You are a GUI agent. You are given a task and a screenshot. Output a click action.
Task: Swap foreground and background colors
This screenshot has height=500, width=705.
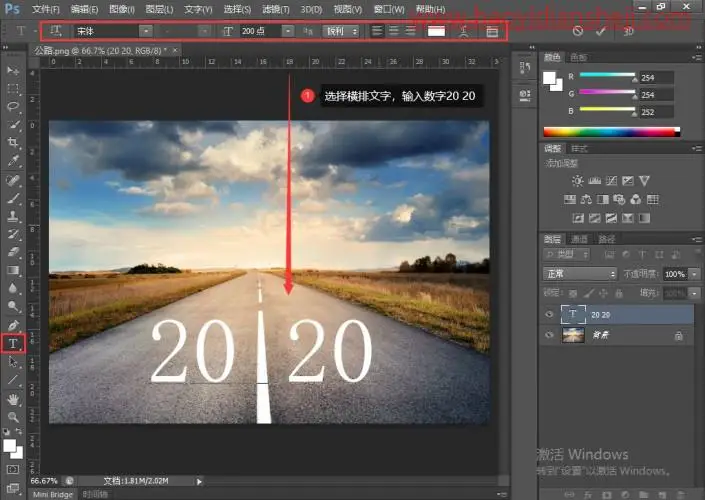pos(18,431)
